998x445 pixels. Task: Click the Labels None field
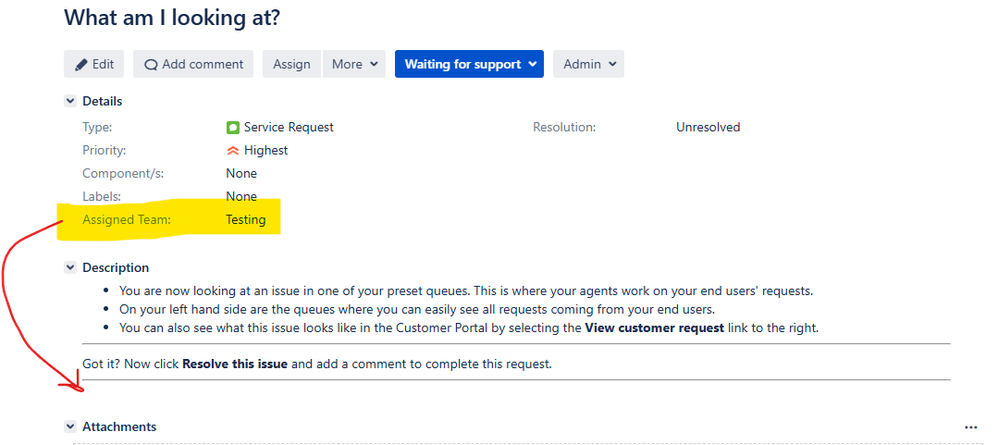pyautogui.click(x=241, y=196)
